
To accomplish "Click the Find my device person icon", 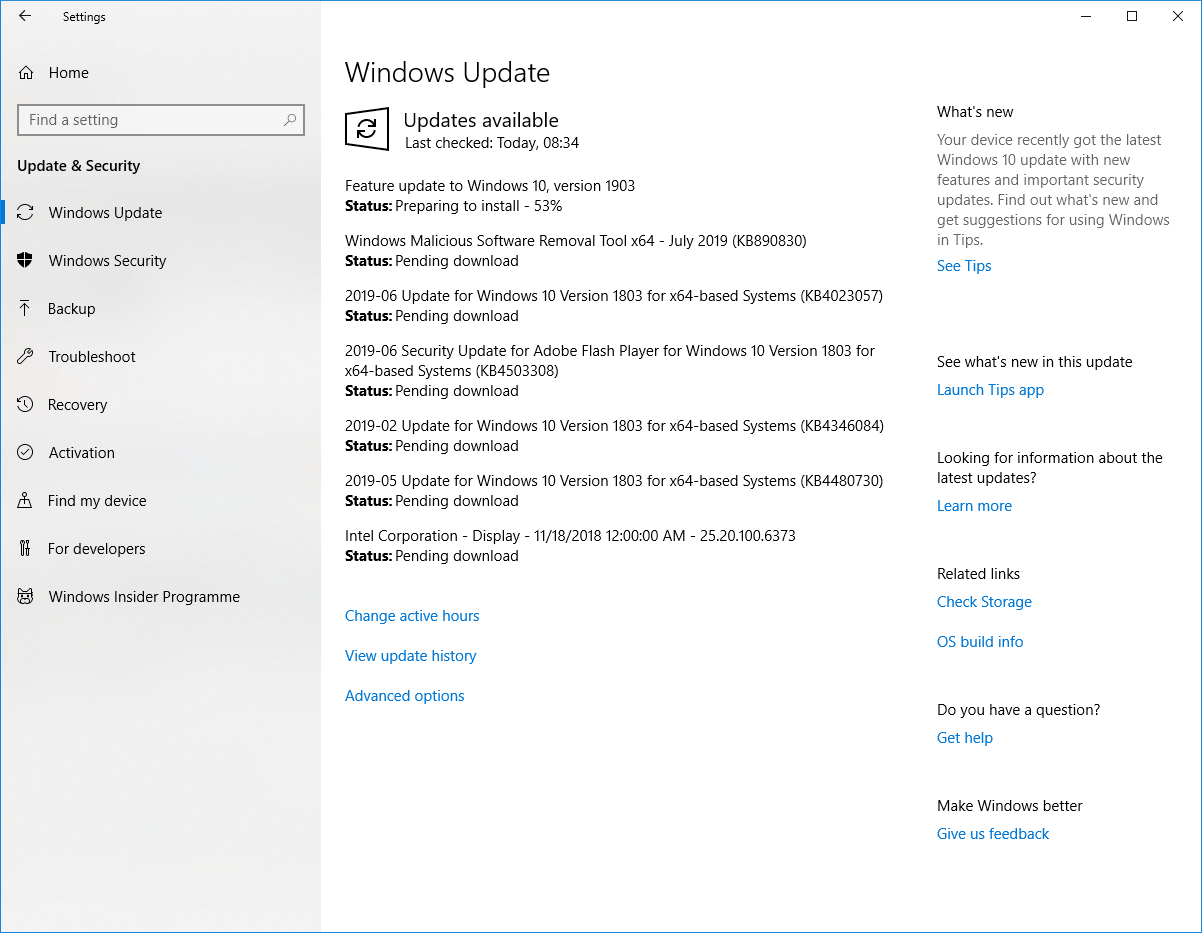I will (x=26, y=500).
